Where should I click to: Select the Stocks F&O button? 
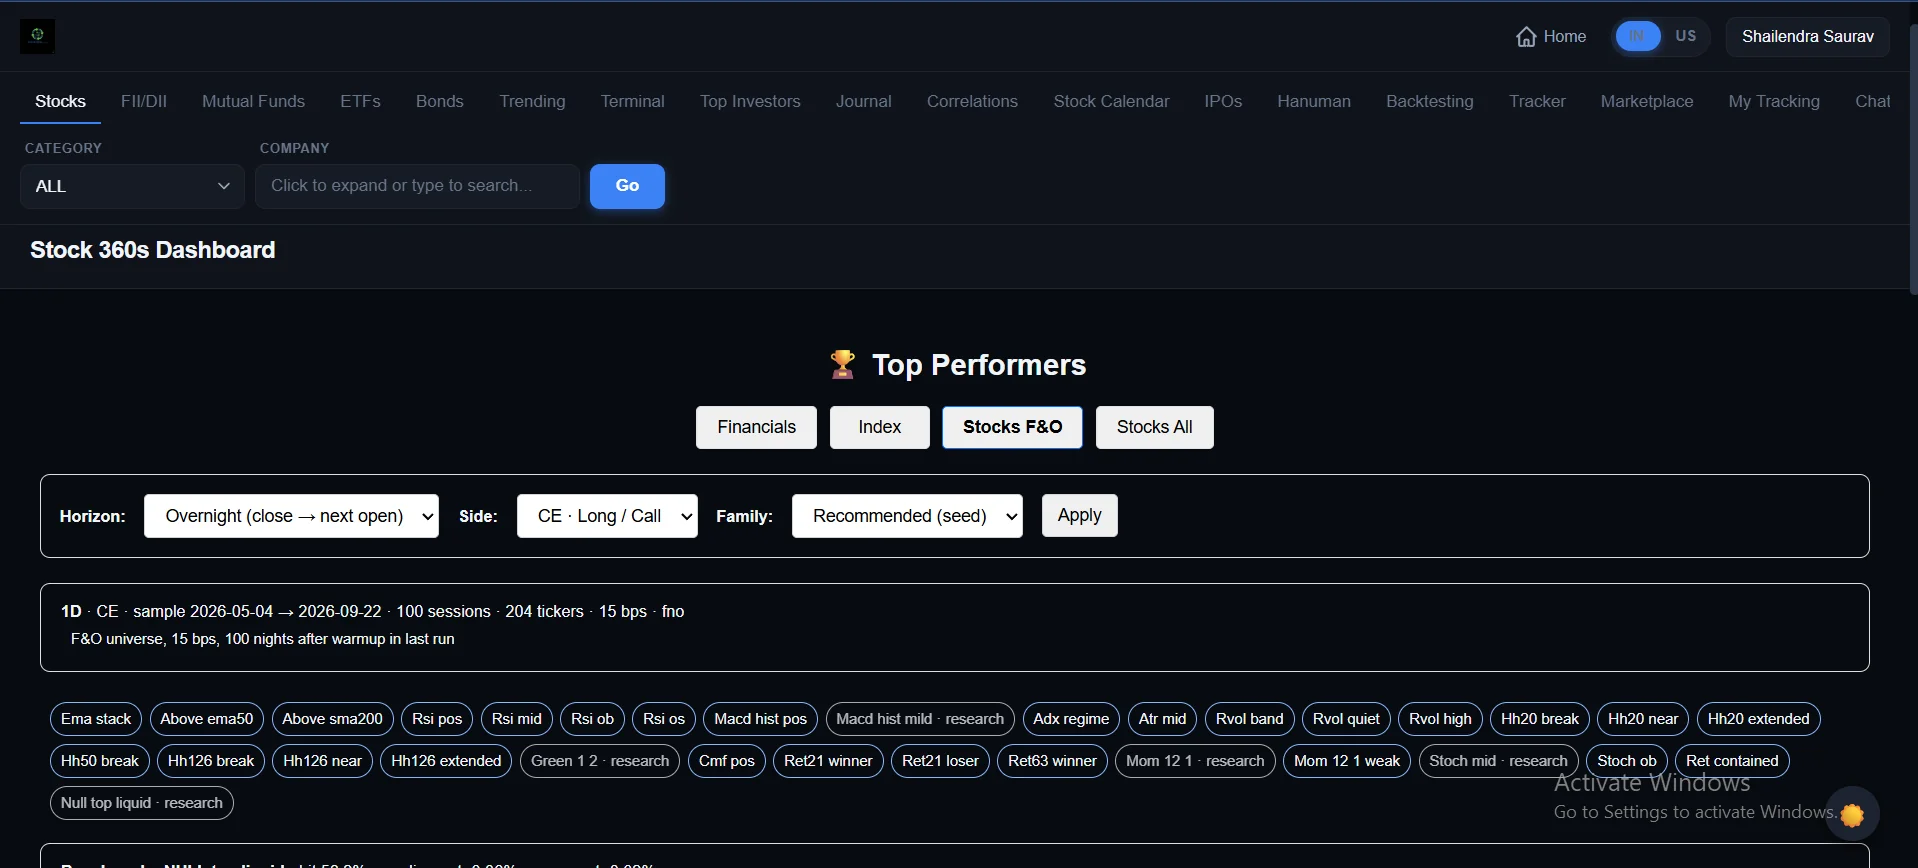(x=1012, y=427)
